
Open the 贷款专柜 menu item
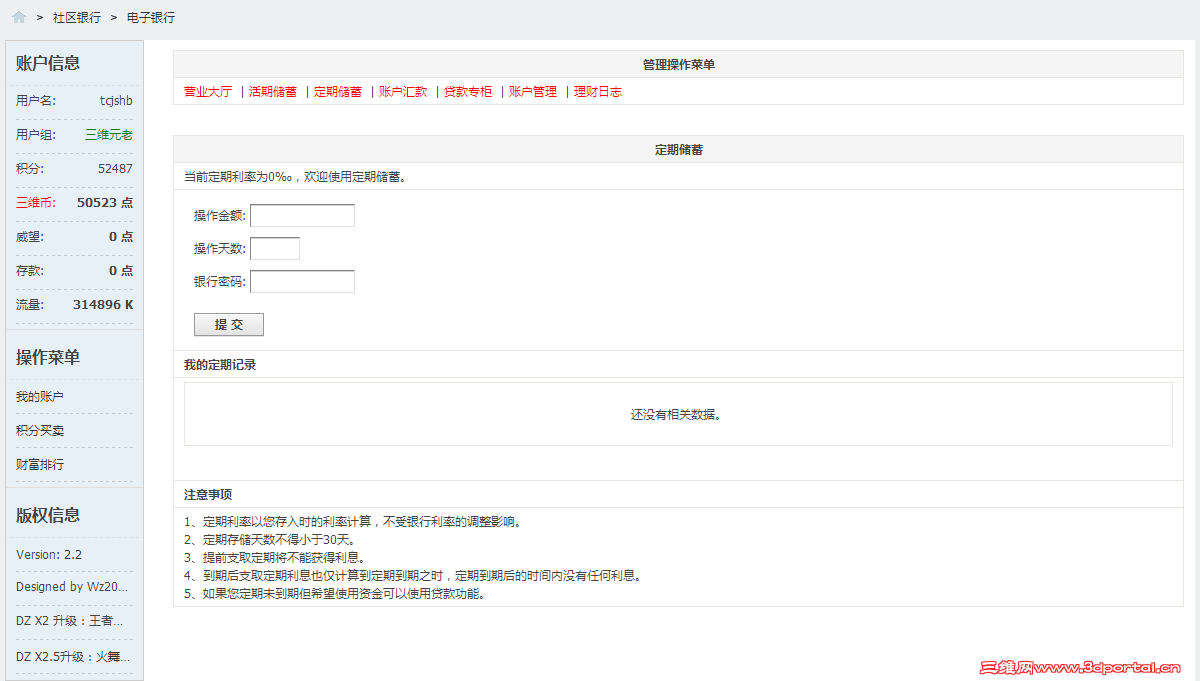[468, 91]
